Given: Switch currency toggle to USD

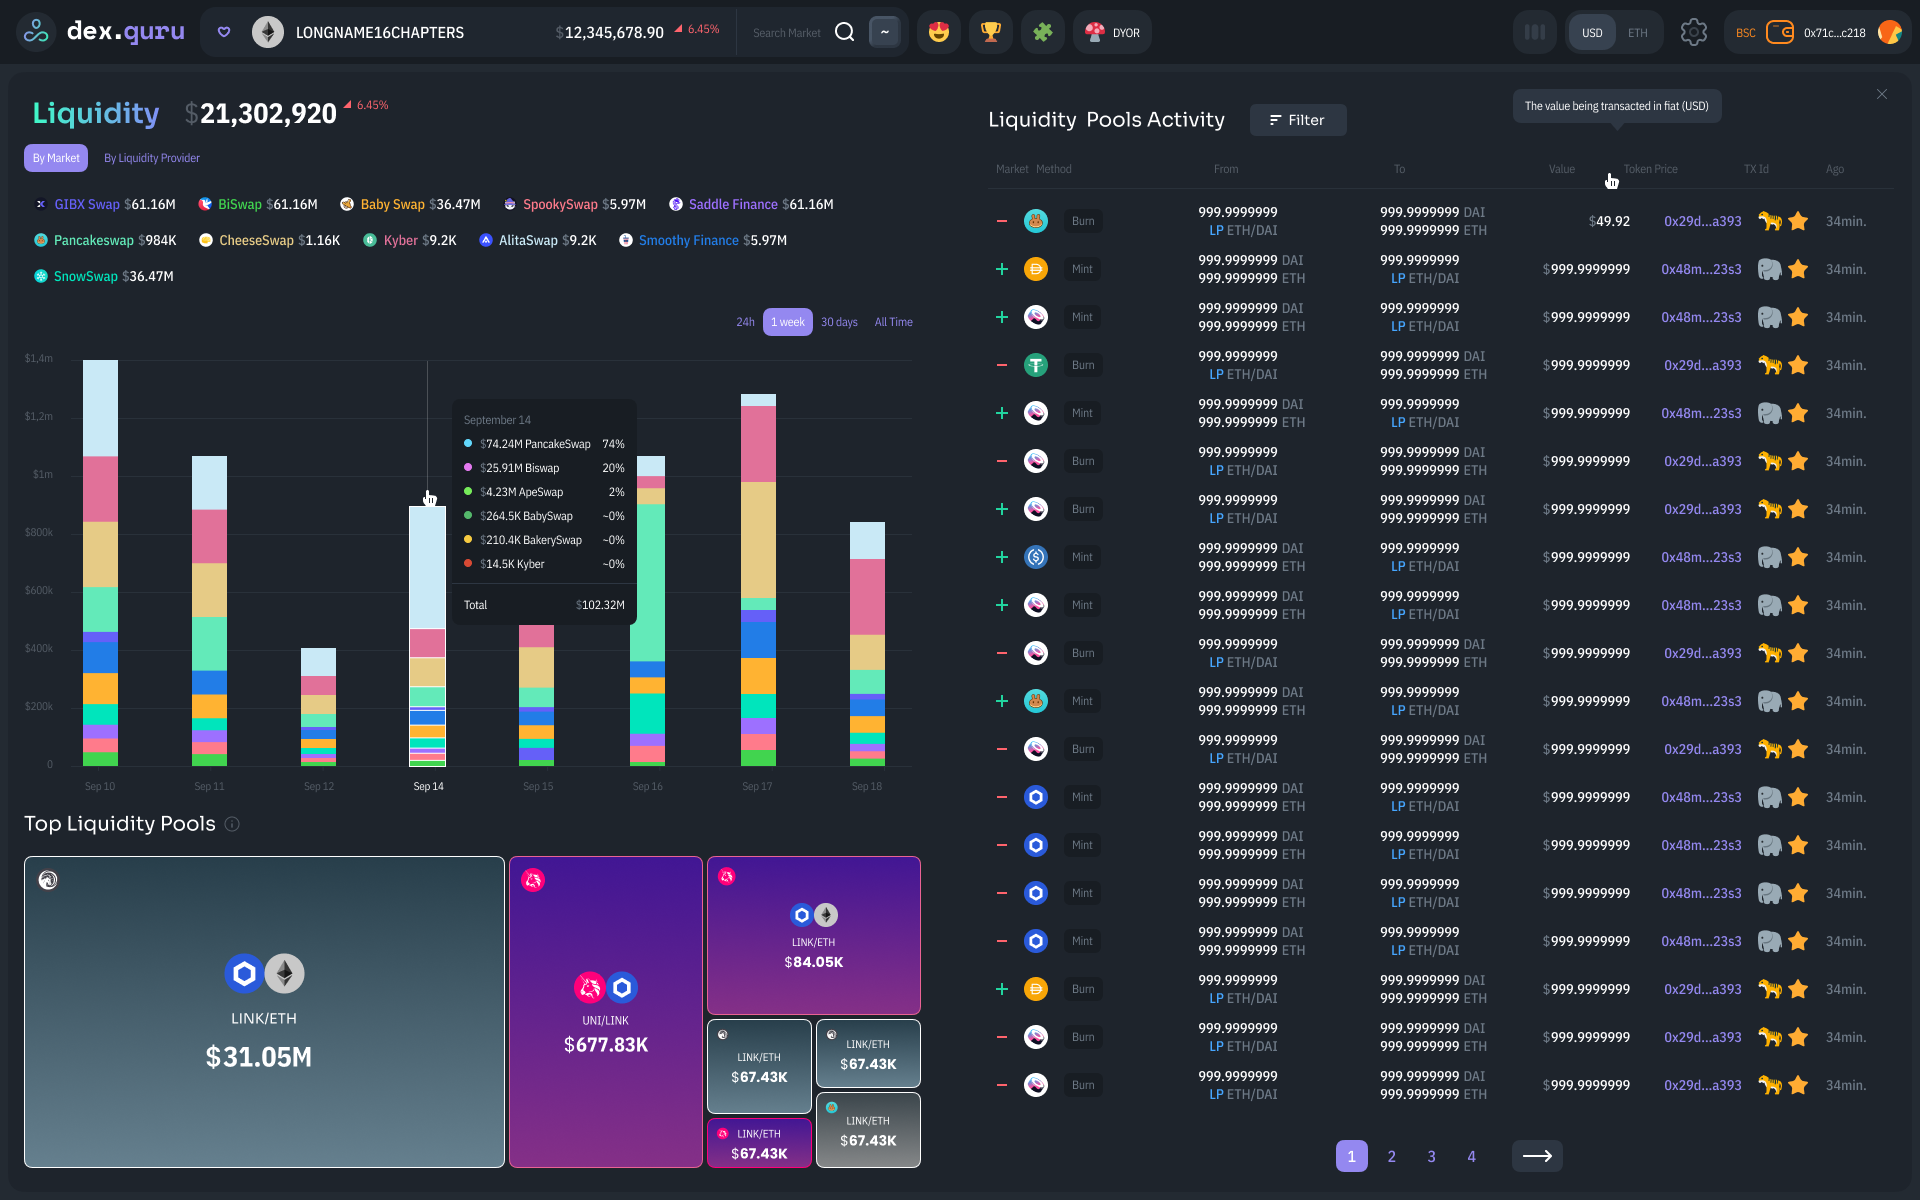Looking at the screenshot, I should (x=1592, y=32).
